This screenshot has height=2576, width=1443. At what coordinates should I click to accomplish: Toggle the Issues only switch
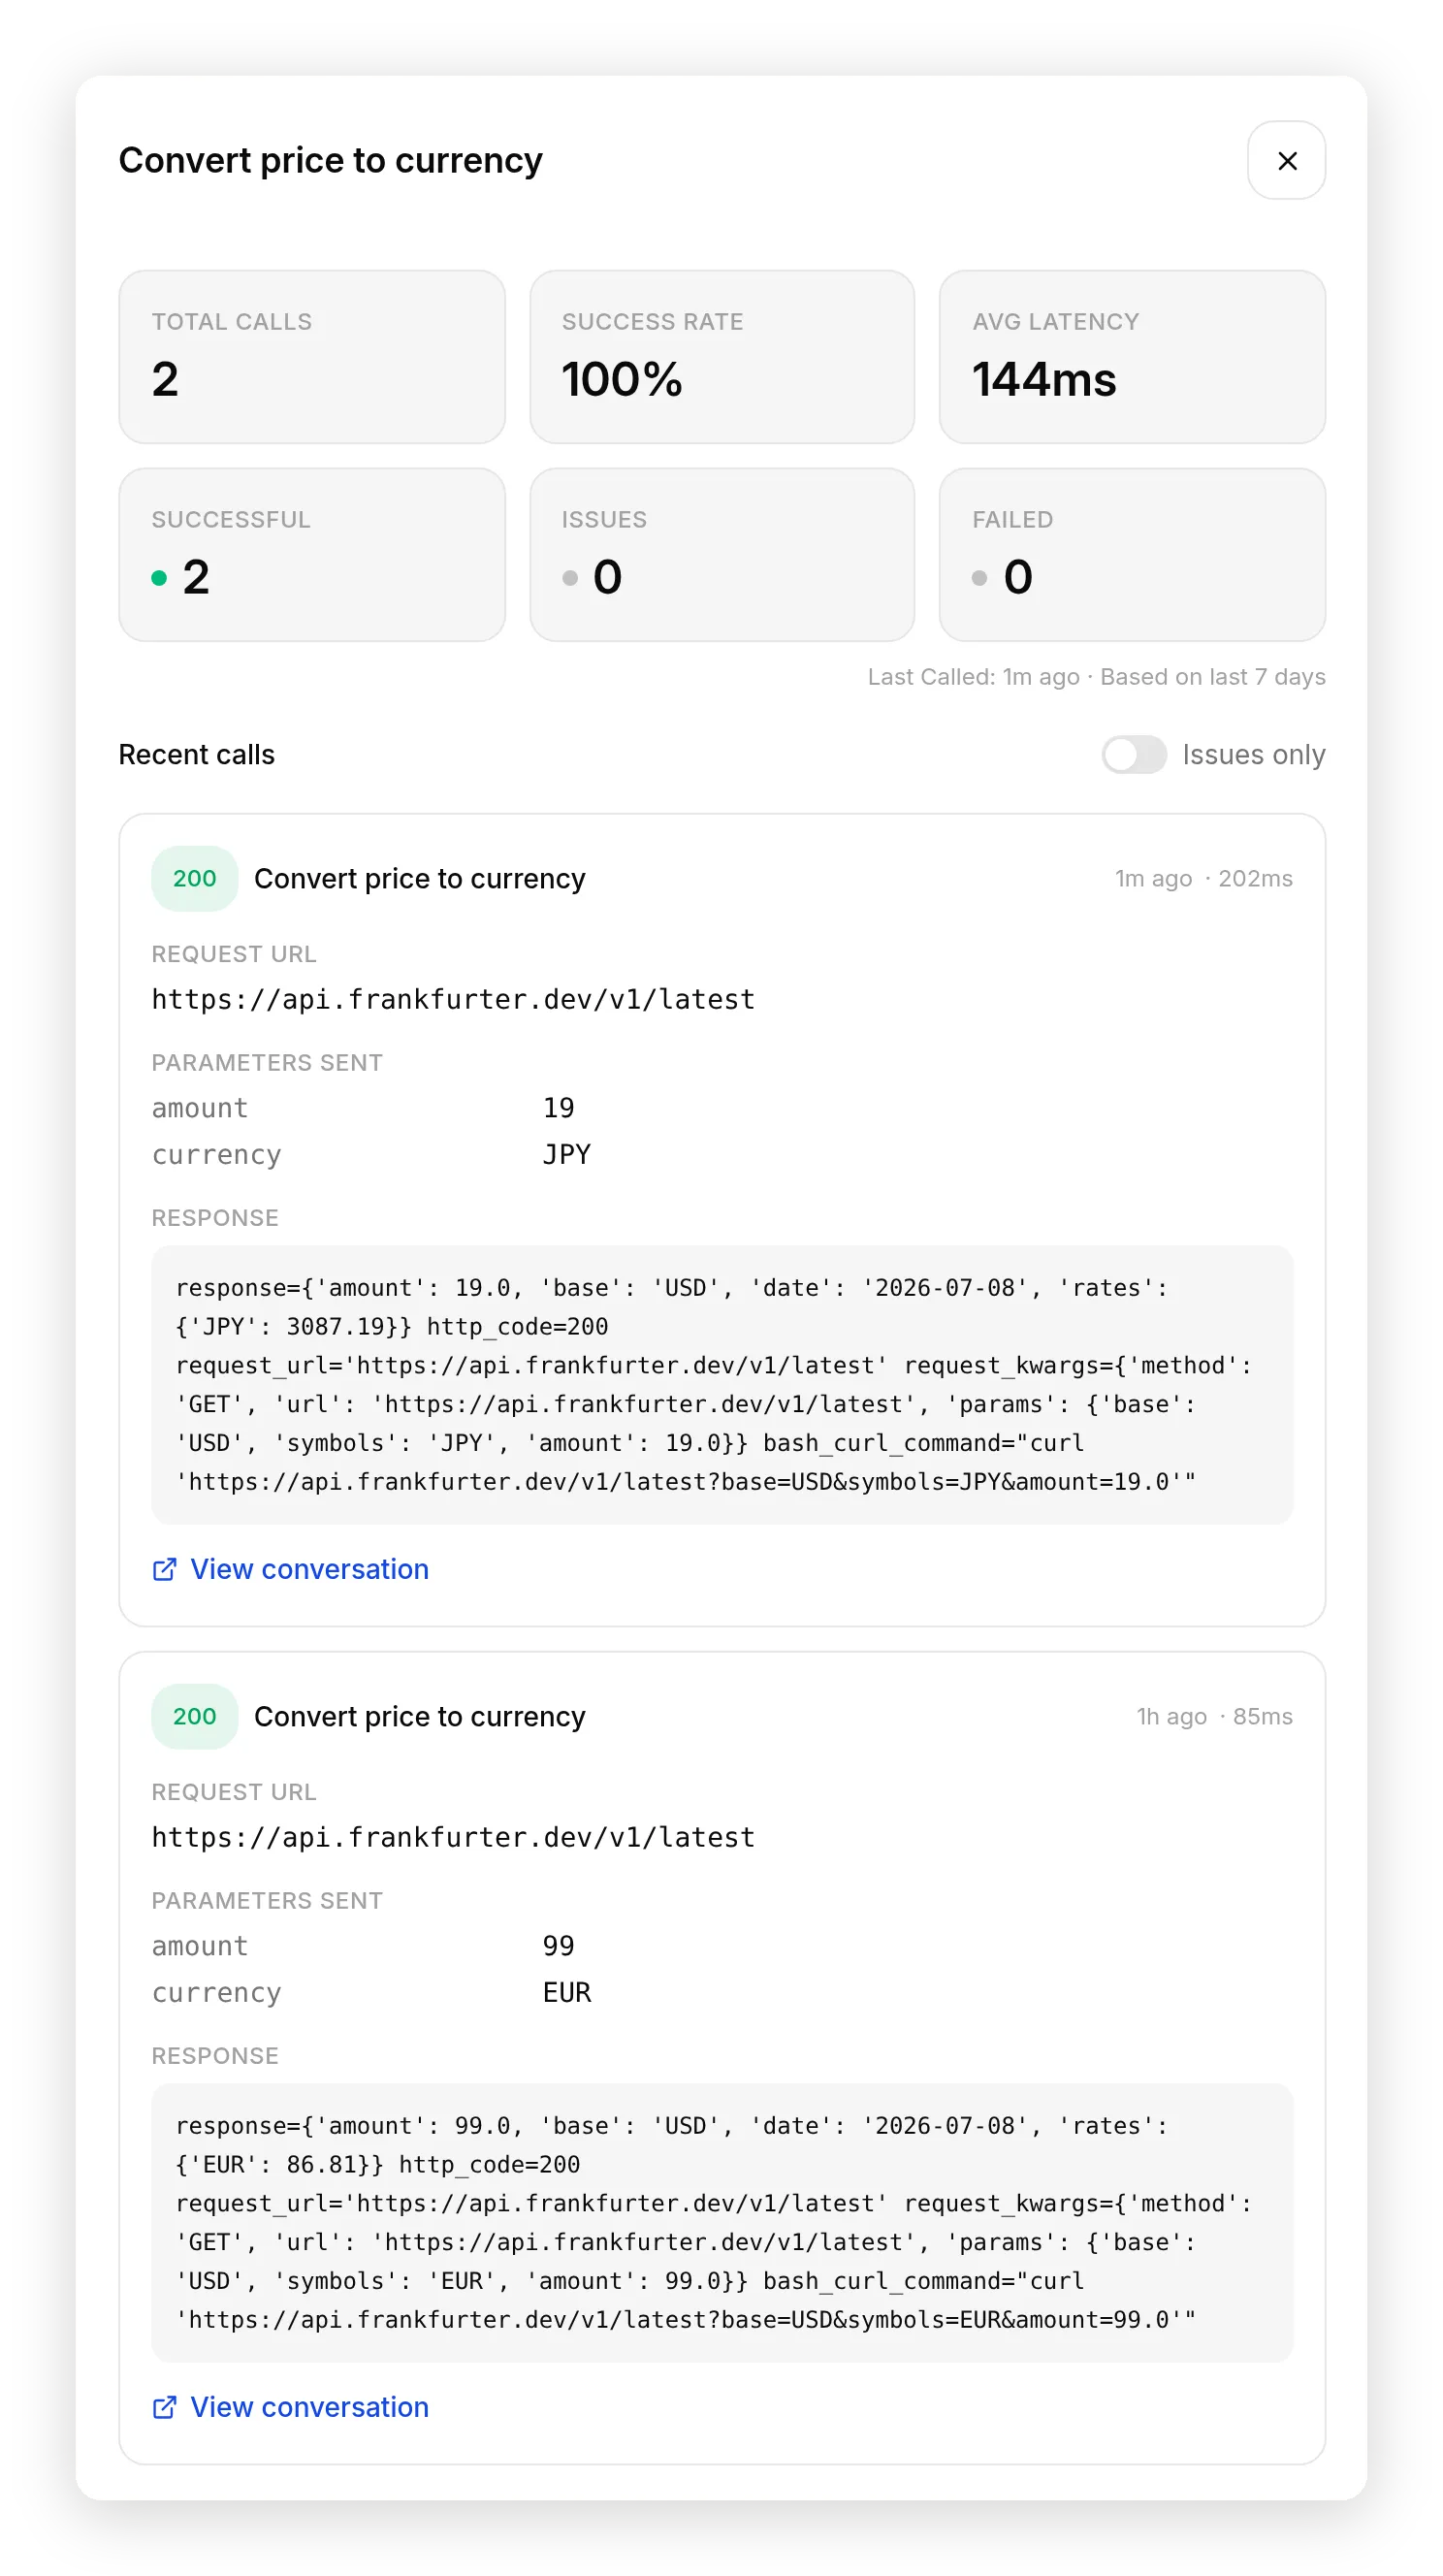tap(1133, 755)
